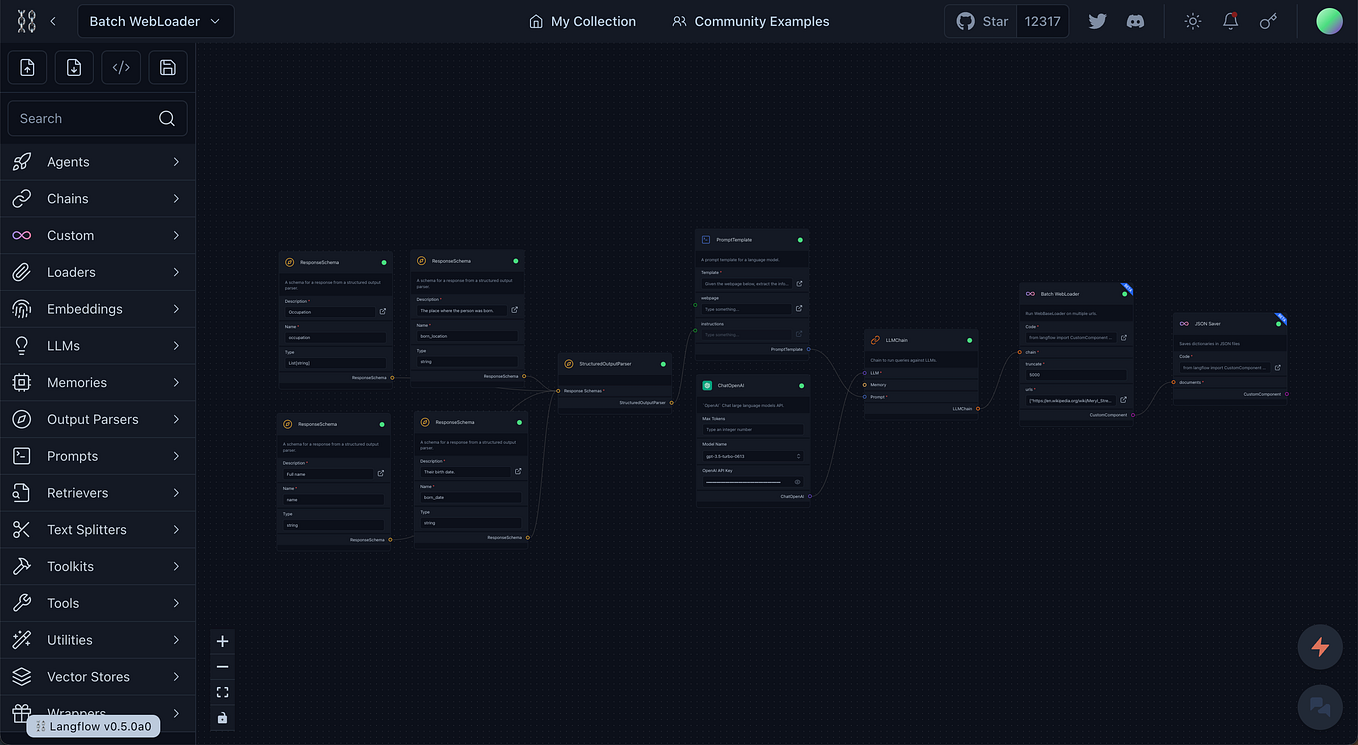This screenshot has width=1358, height=745.
Task: Reveal the OpenAI API Key in ChatOpenAI node
Action: [x=798, y=482]
